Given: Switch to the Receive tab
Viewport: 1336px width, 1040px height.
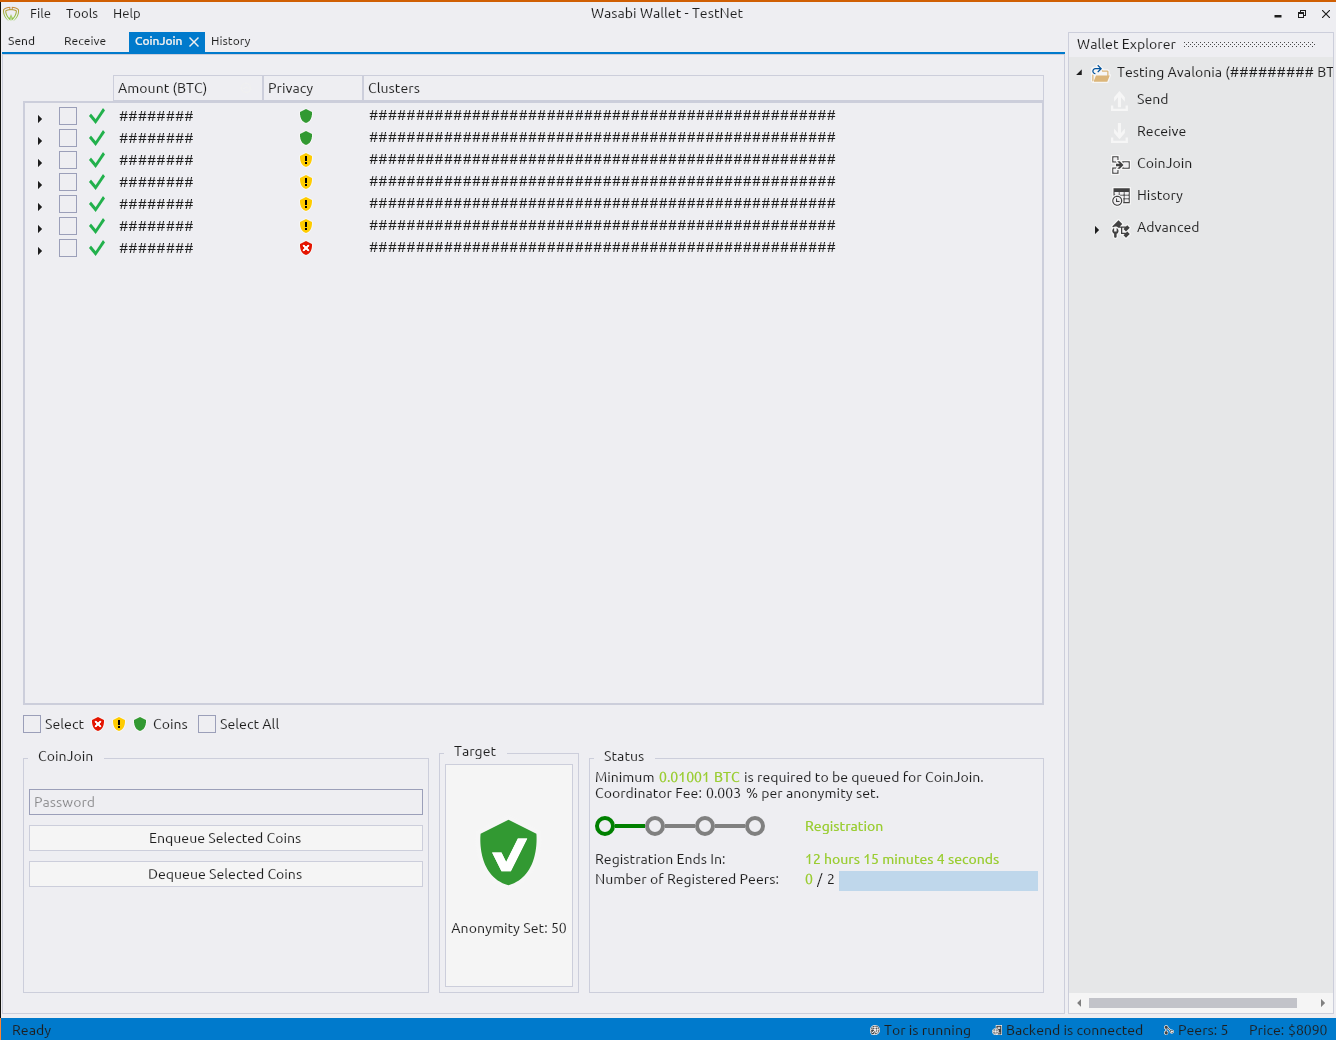Looking at the screenshot, I should [x=85, y=41].
